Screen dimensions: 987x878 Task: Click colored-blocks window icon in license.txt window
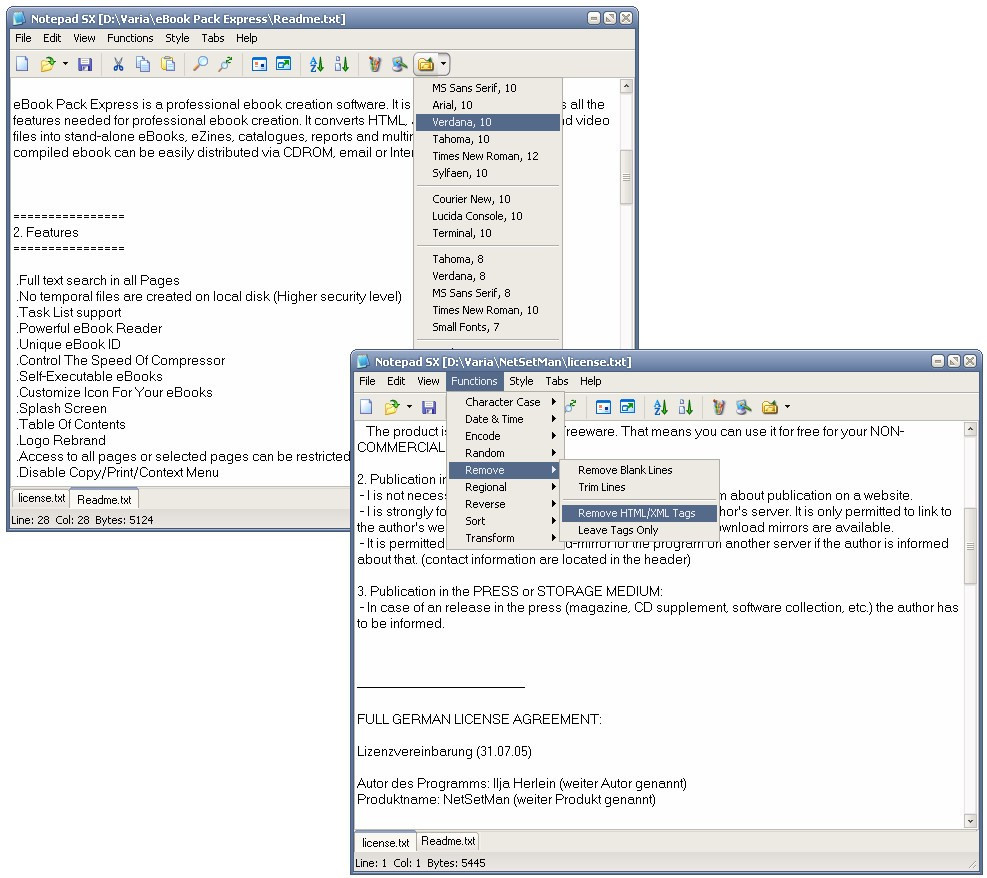click(x=603, y=407)
